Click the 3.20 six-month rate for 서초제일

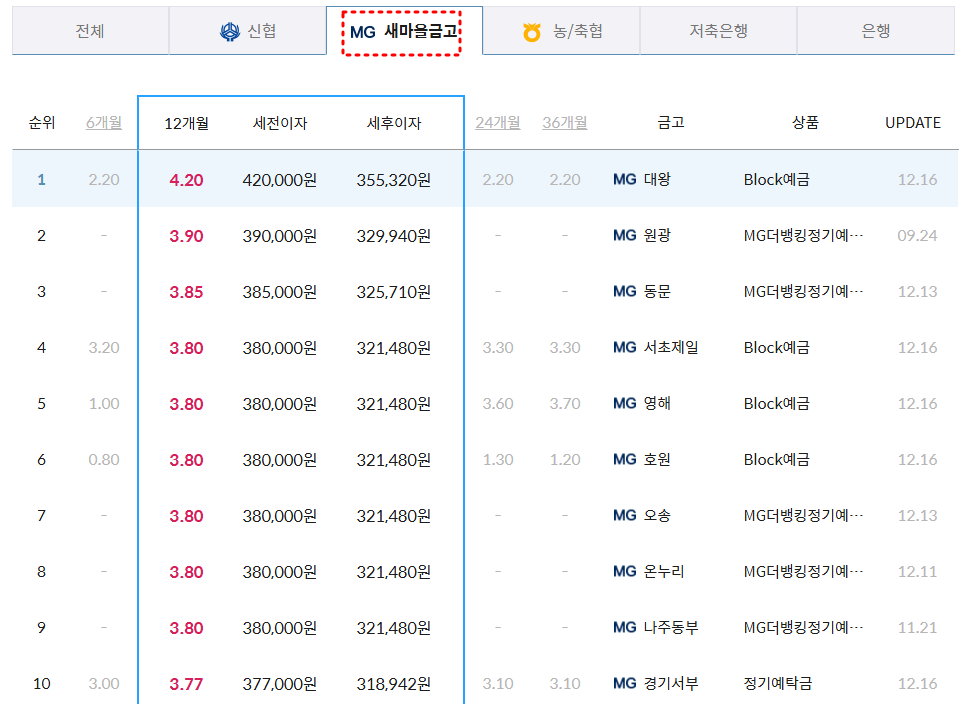click(104, 348)
